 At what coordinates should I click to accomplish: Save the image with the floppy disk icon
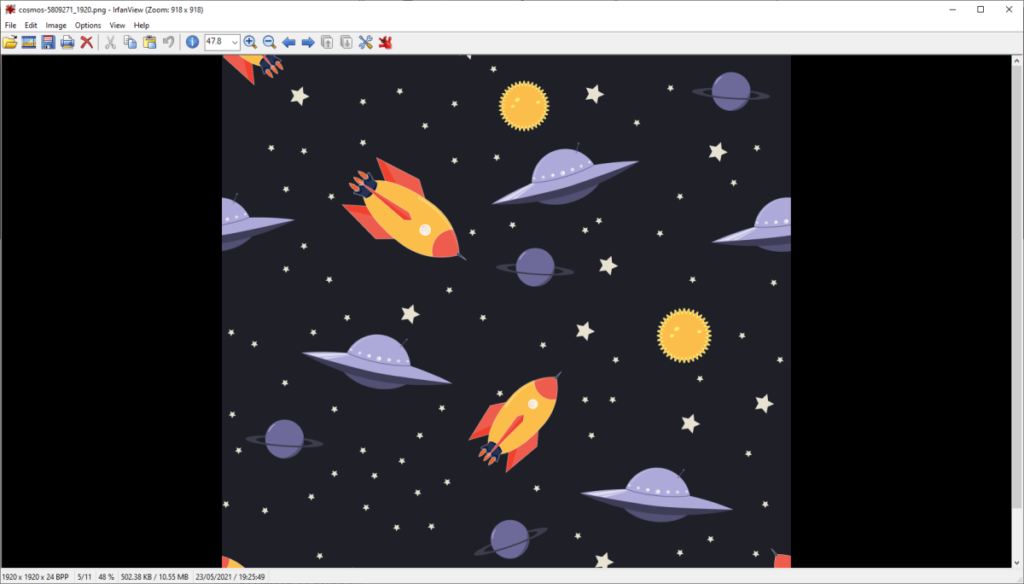coord(48,42)
